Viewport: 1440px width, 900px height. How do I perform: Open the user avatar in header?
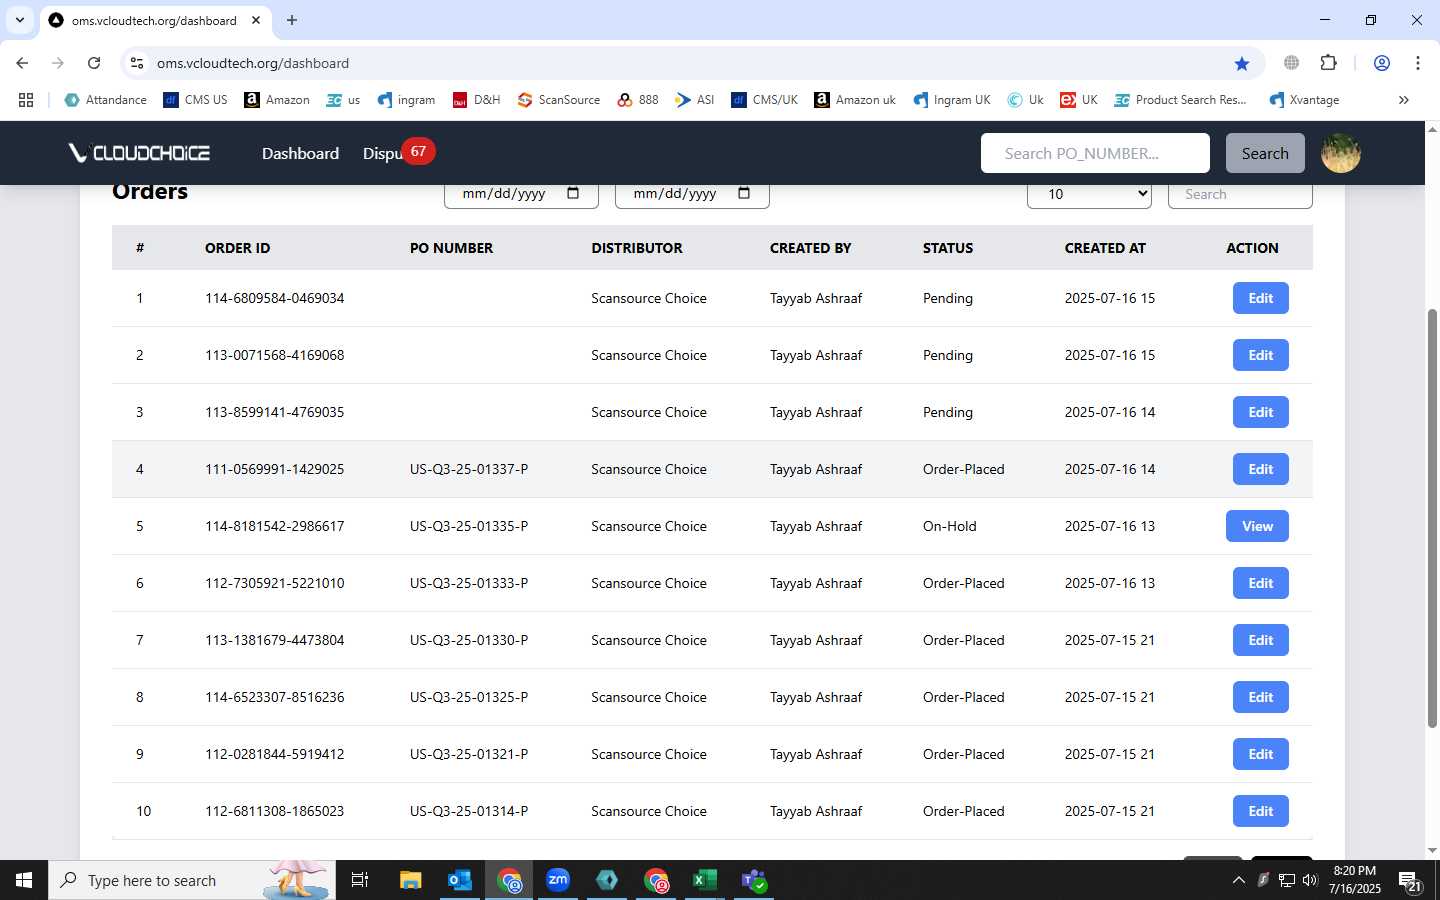click(1341, 153)
